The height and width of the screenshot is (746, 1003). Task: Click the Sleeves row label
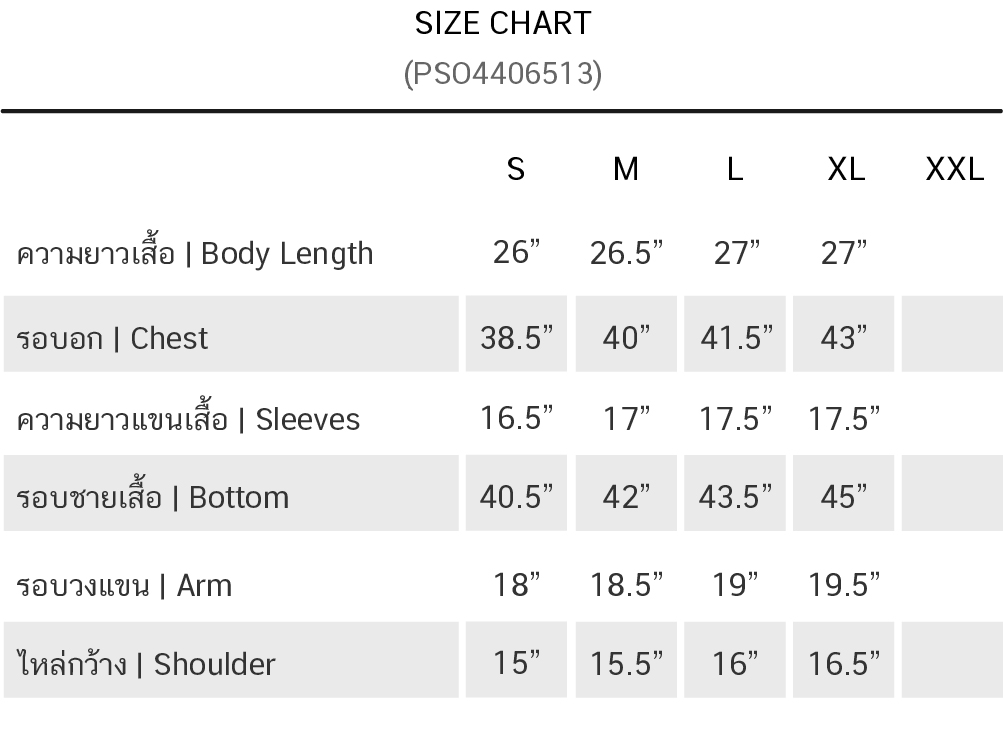tap(188, 419)
